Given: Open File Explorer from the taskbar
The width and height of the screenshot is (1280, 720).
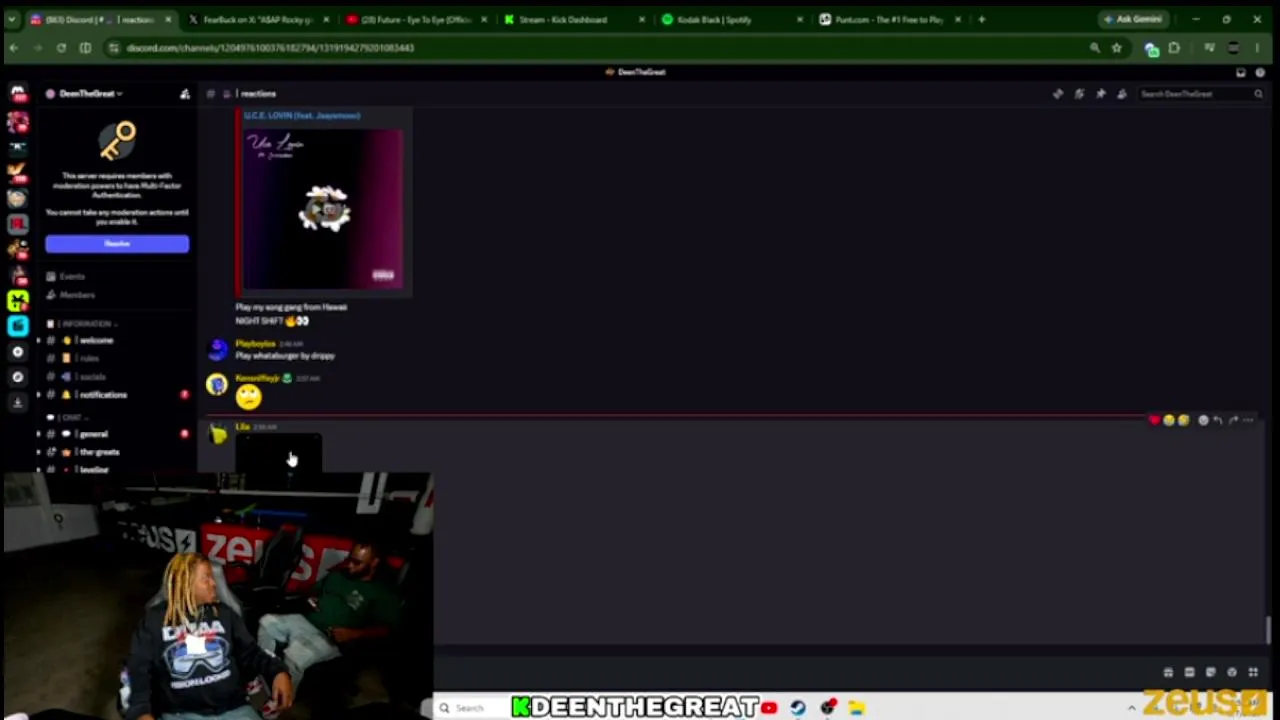Looking at the screenshot, I should coord(857,708).
